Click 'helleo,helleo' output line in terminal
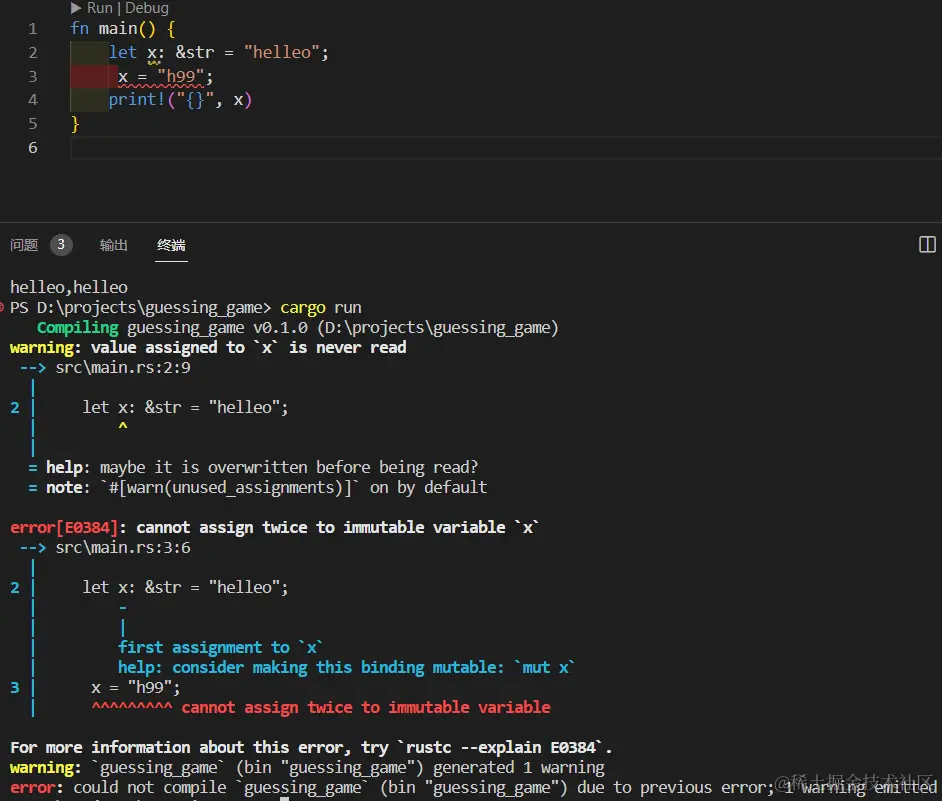Viewport: 942px width, 801px height. [69, 287]
